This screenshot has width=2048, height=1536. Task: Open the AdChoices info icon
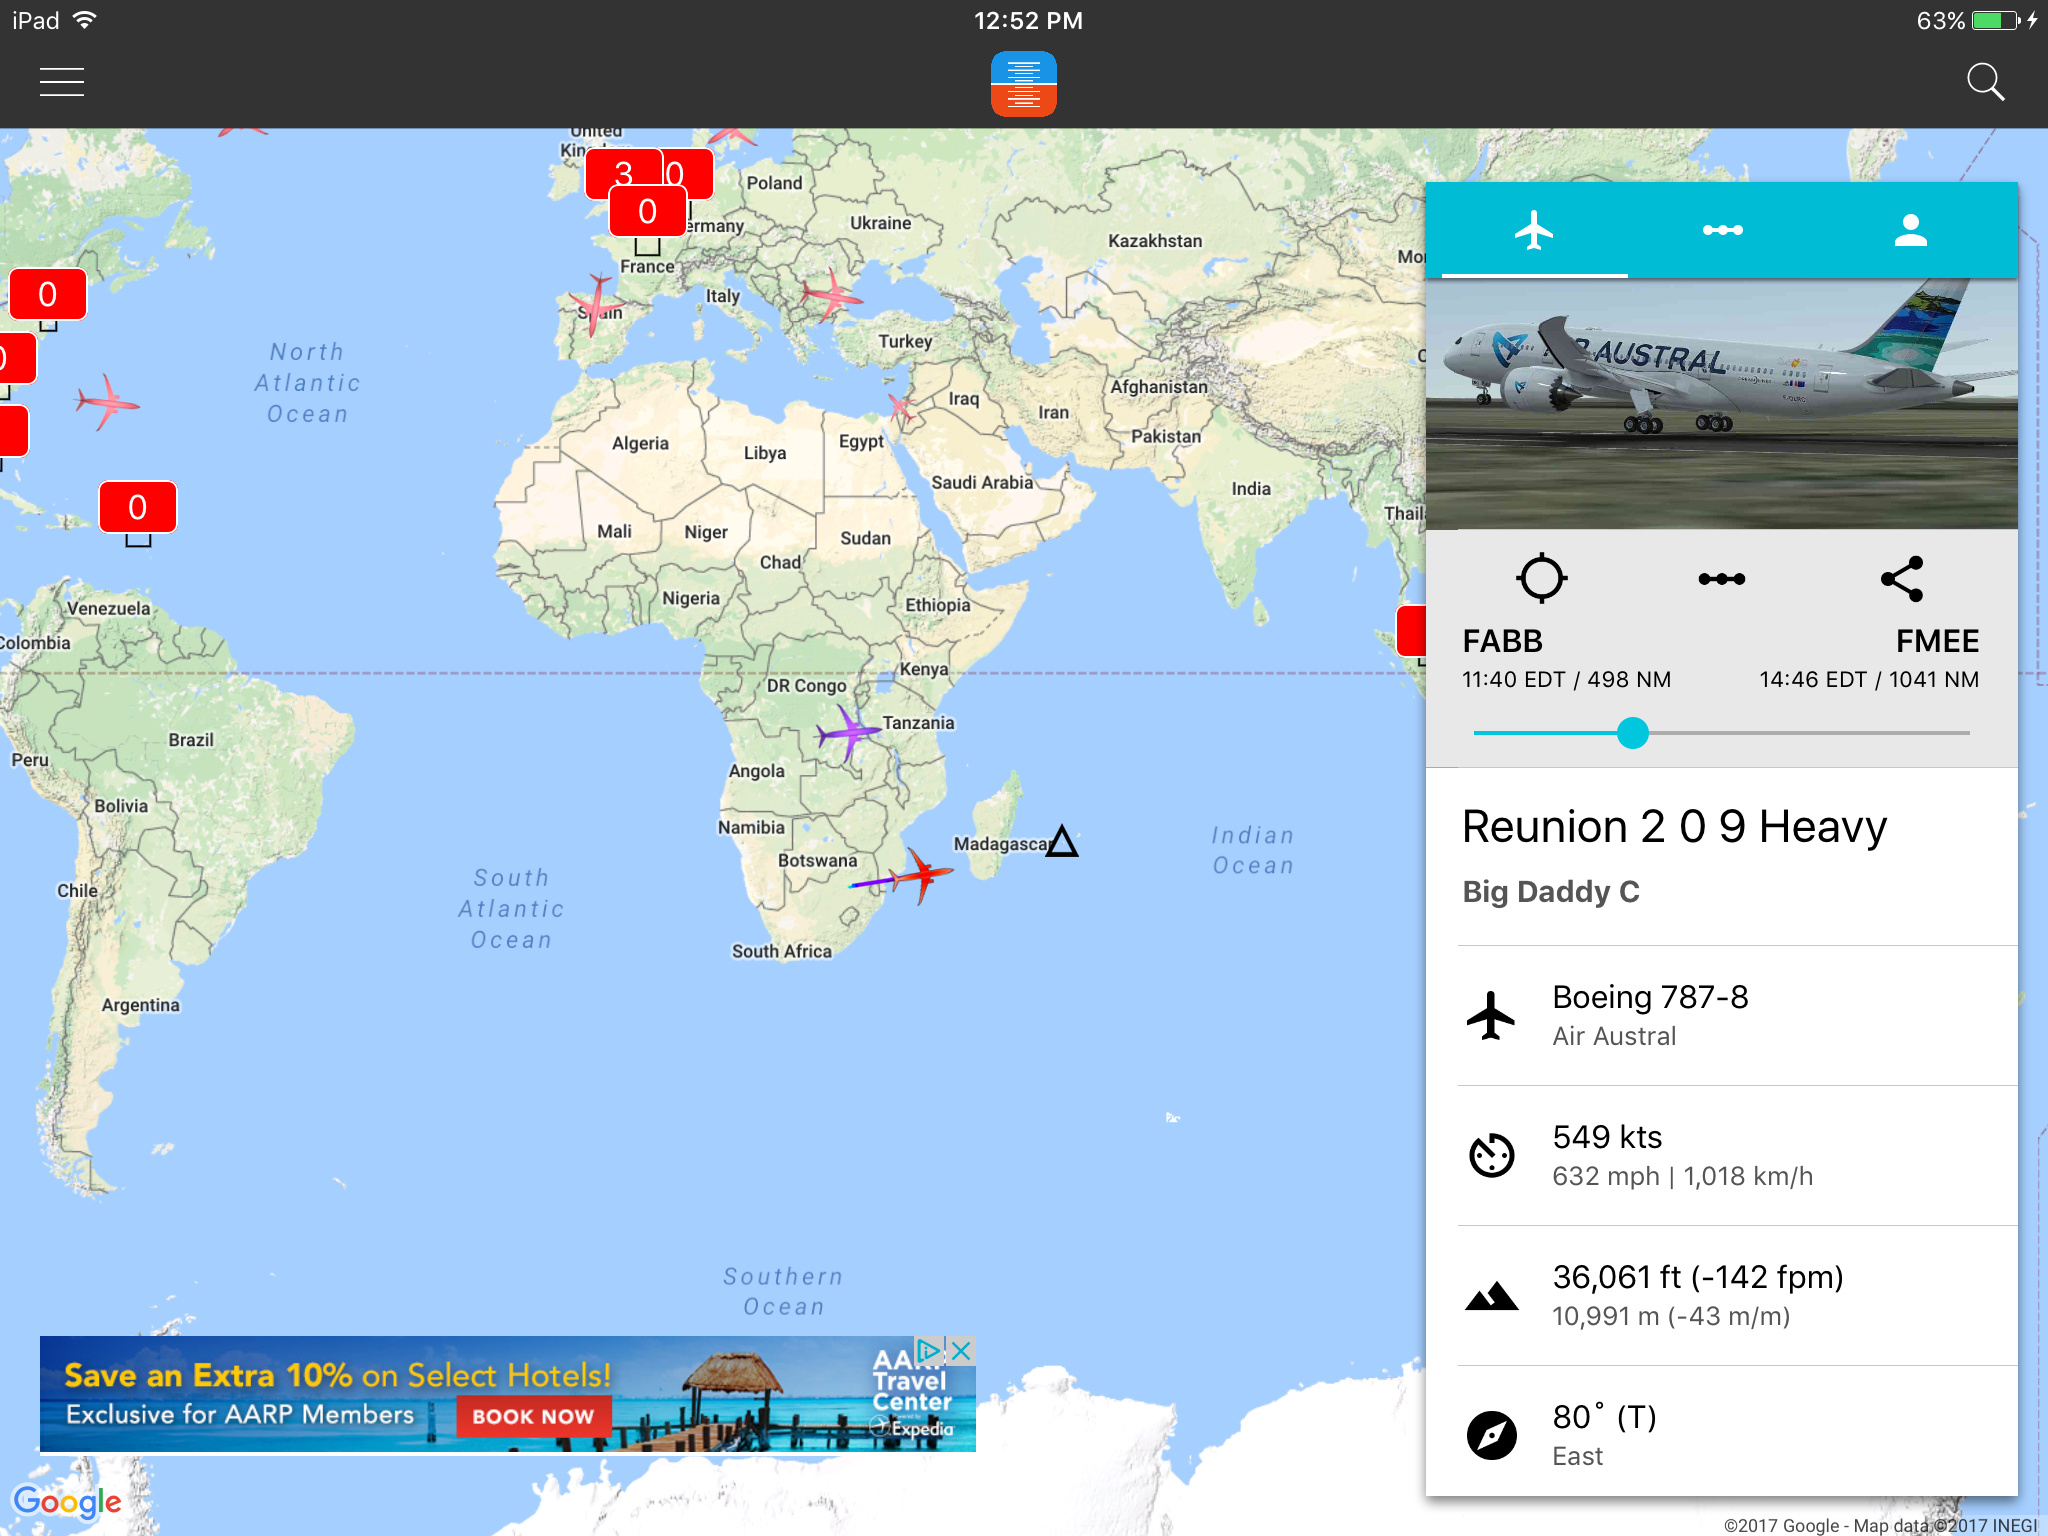[x=930, y=1351]
